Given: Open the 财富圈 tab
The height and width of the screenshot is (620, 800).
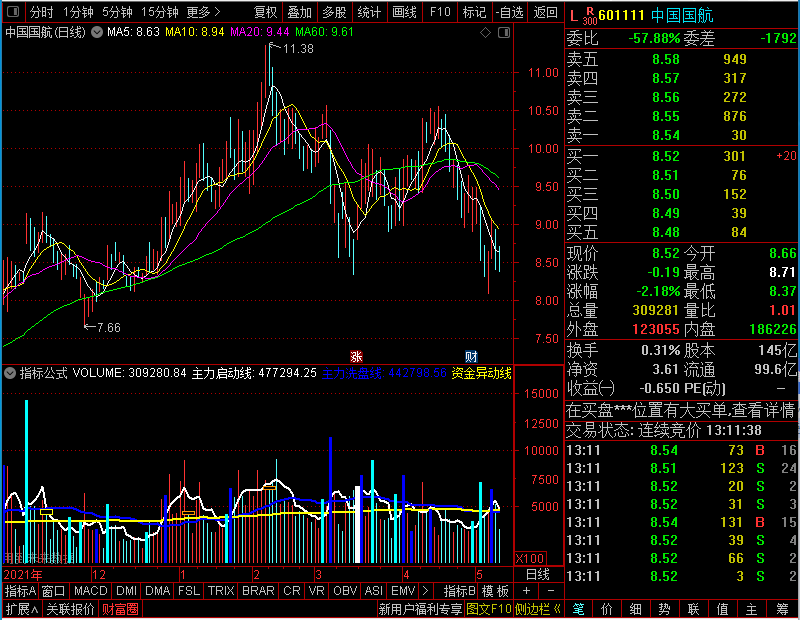Looking at the screenshot, I should tap(120, 609).
